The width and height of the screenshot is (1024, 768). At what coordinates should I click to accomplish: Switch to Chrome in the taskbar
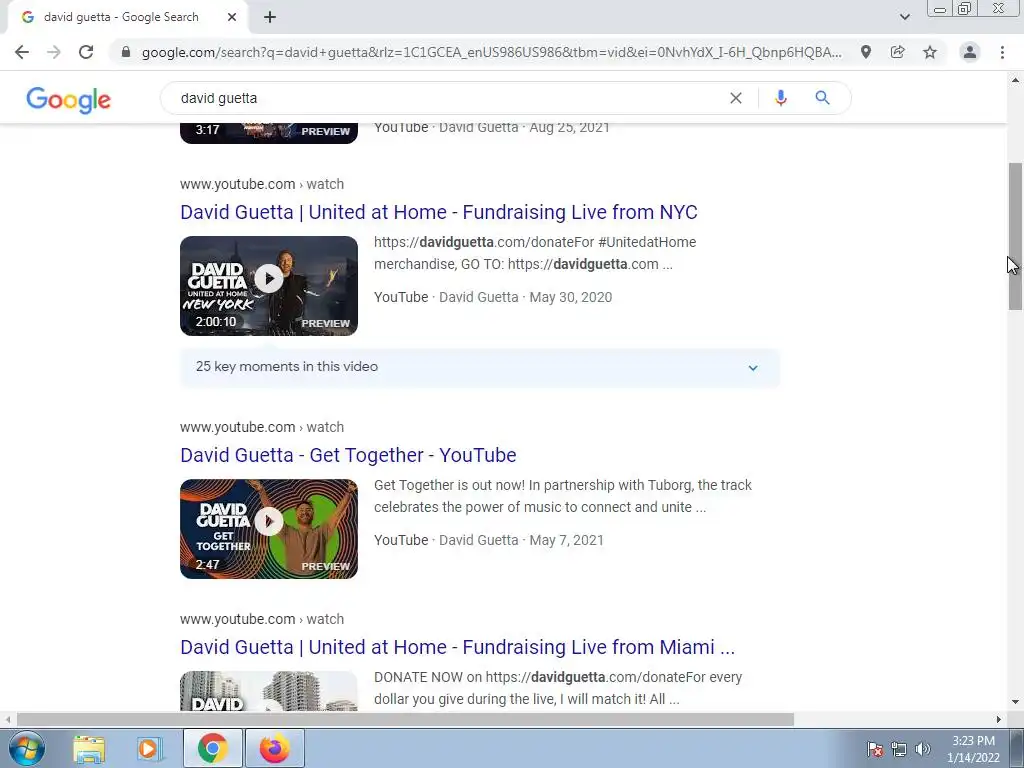pyautogui.click(x=212, y=748)
